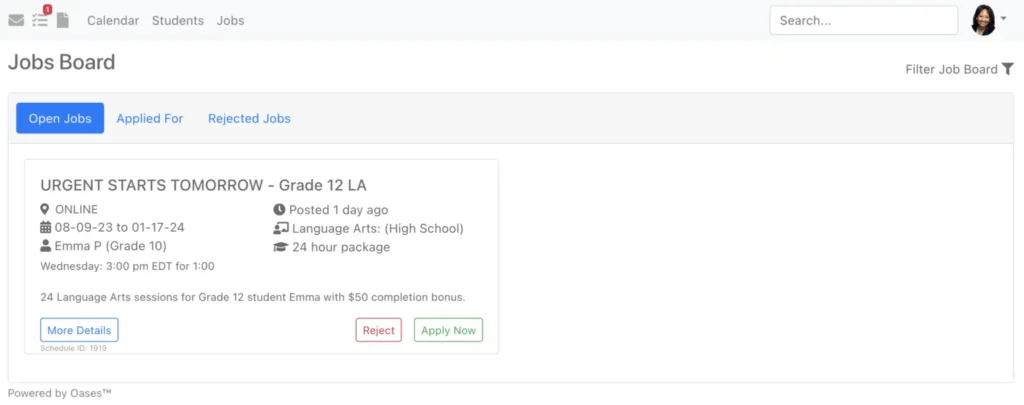Click the person icon beside Emma P
This screenshot has width=1024, height=405.
[x=45, y=246]
